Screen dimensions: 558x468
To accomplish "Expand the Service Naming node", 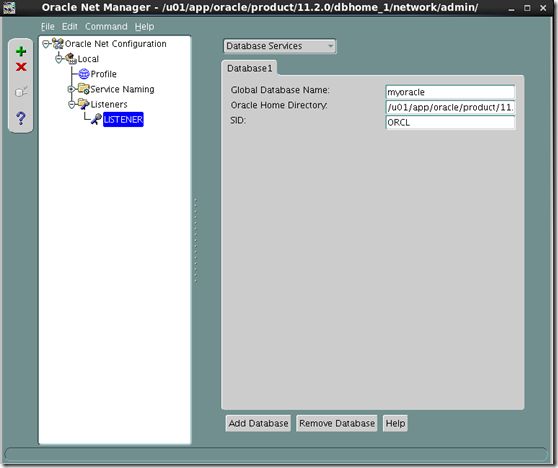I will (71, 89).
